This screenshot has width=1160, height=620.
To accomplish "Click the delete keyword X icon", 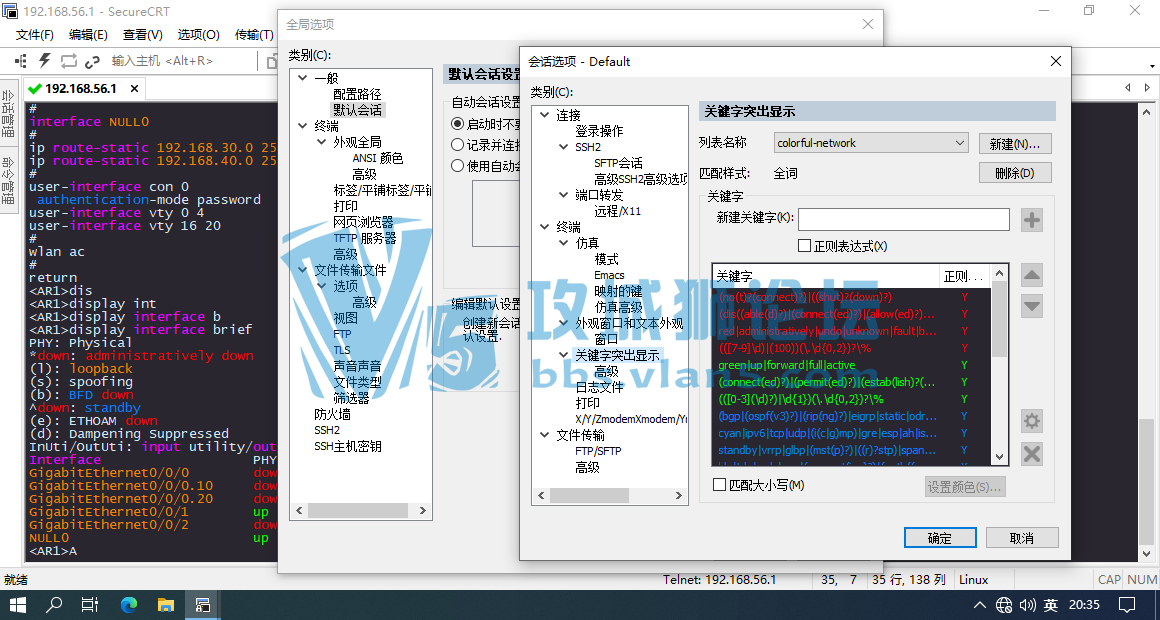I will (1032, 454).
